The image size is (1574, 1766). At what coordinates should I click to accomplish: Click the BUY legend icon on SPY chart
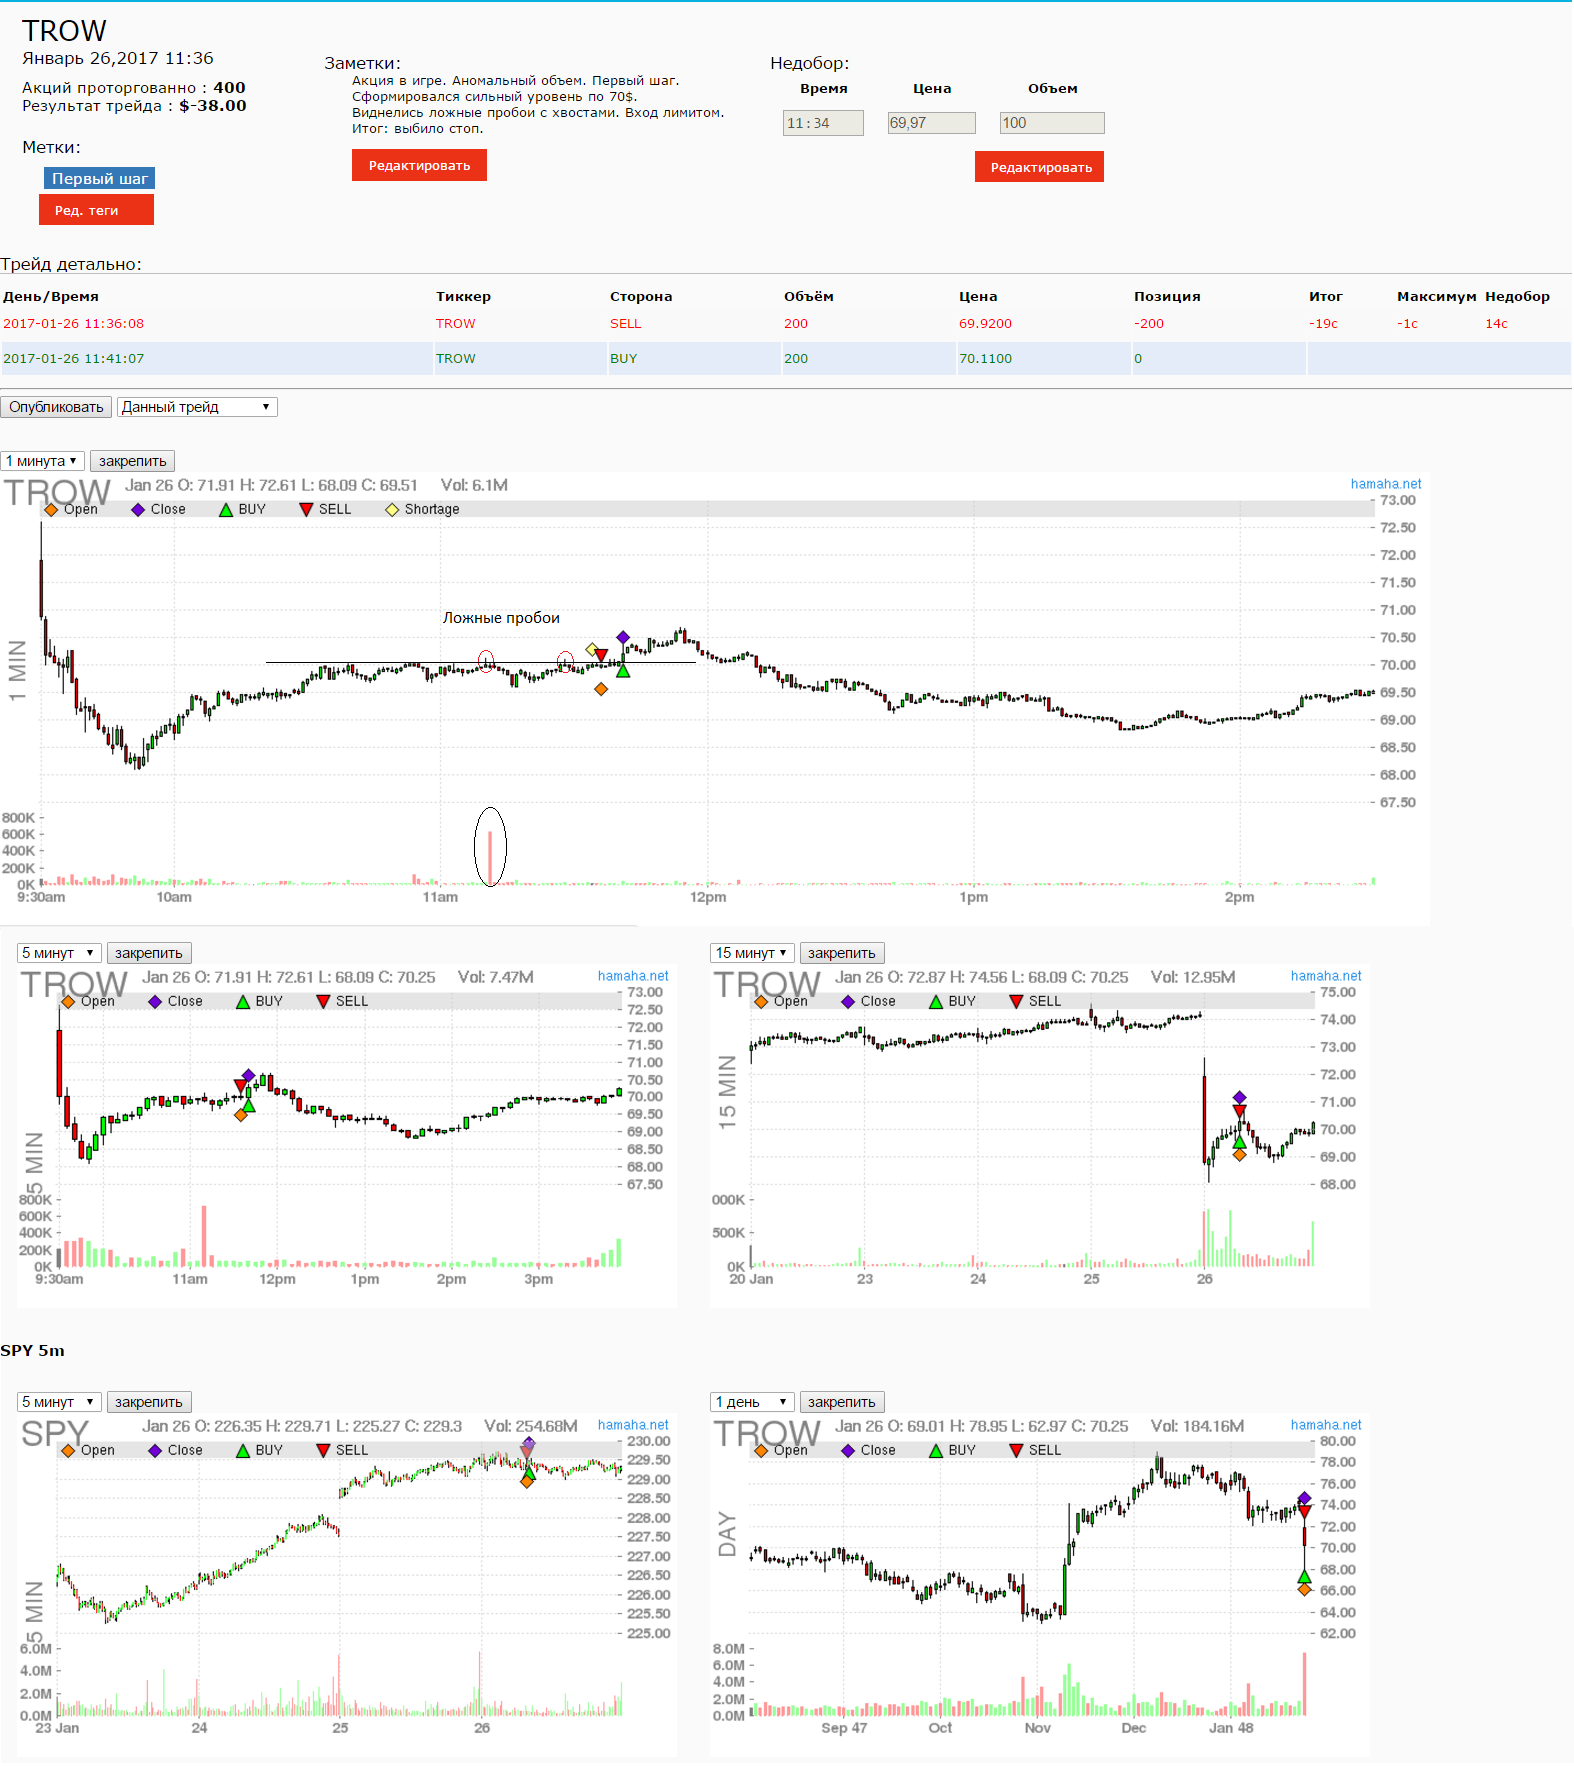click(x=243, y=1451)
